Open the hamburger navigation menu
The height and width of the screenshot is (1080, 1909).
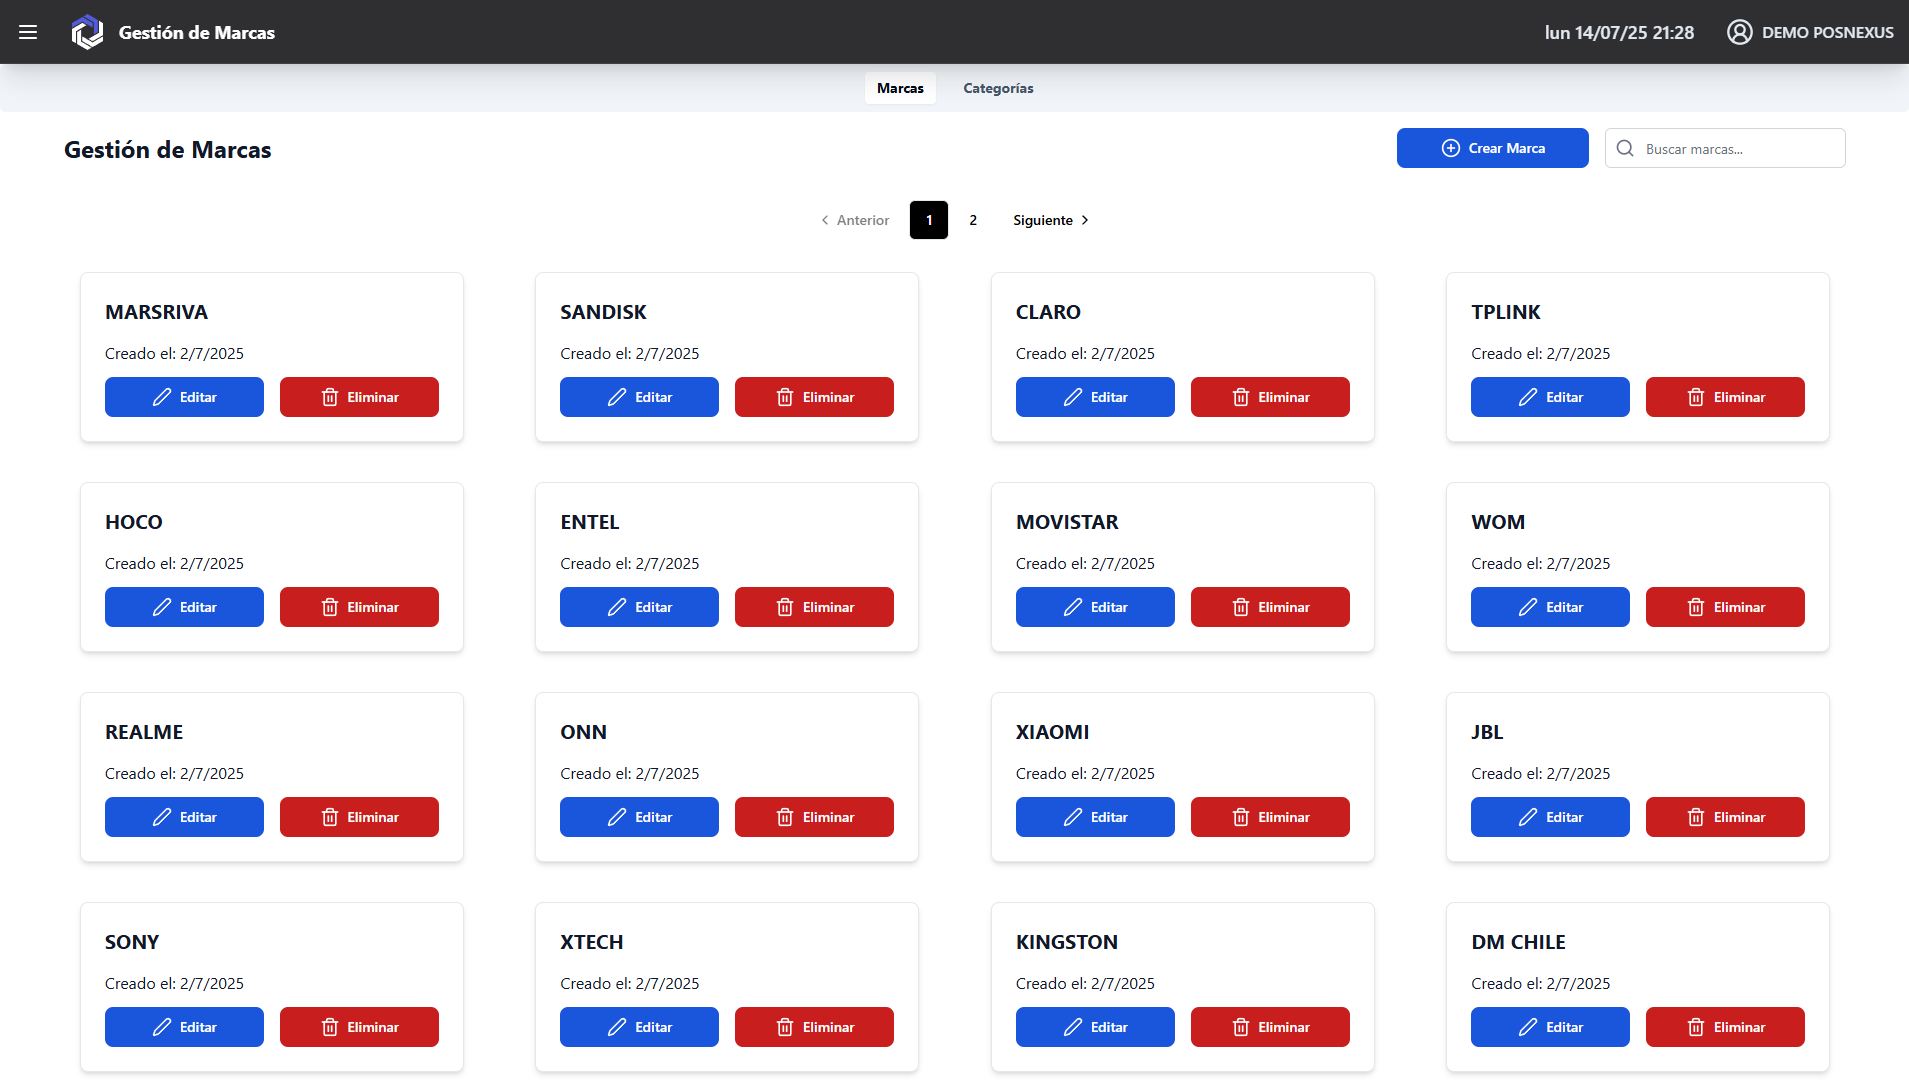[28, 32]
